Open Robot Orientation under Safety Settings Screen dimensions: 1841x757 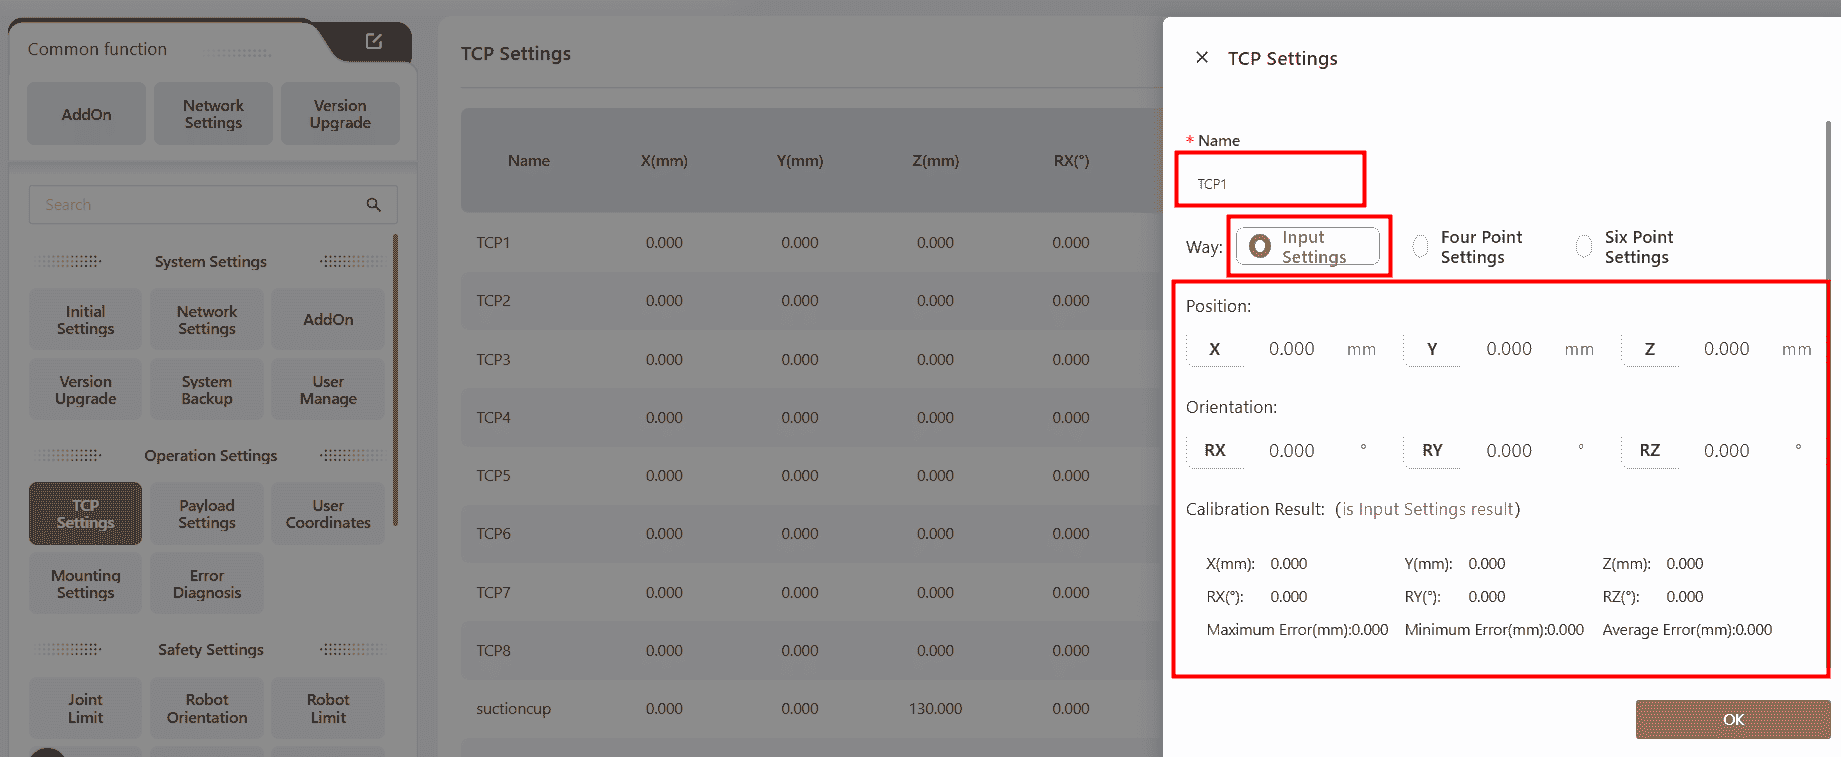pos(207,708)
